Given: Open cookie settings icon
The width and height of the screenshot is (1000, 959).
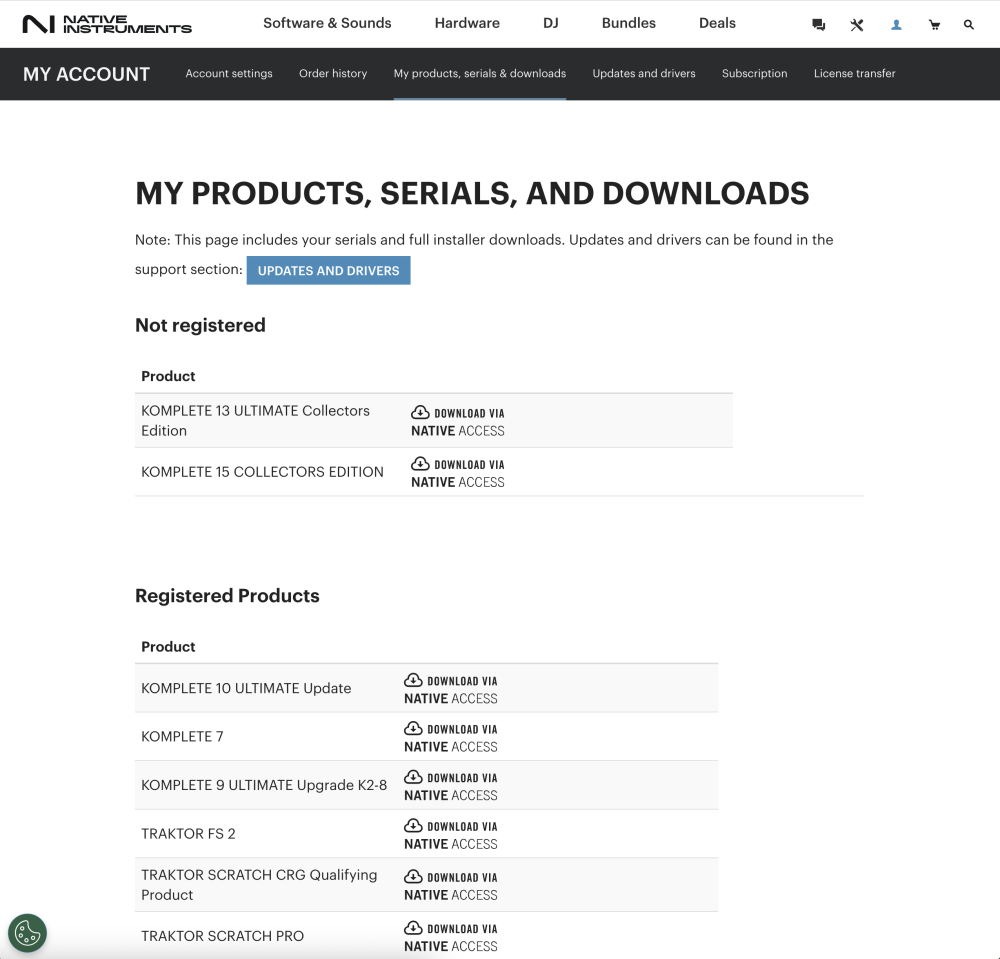Looking at the screenshot, I should (x=27, y=933).
